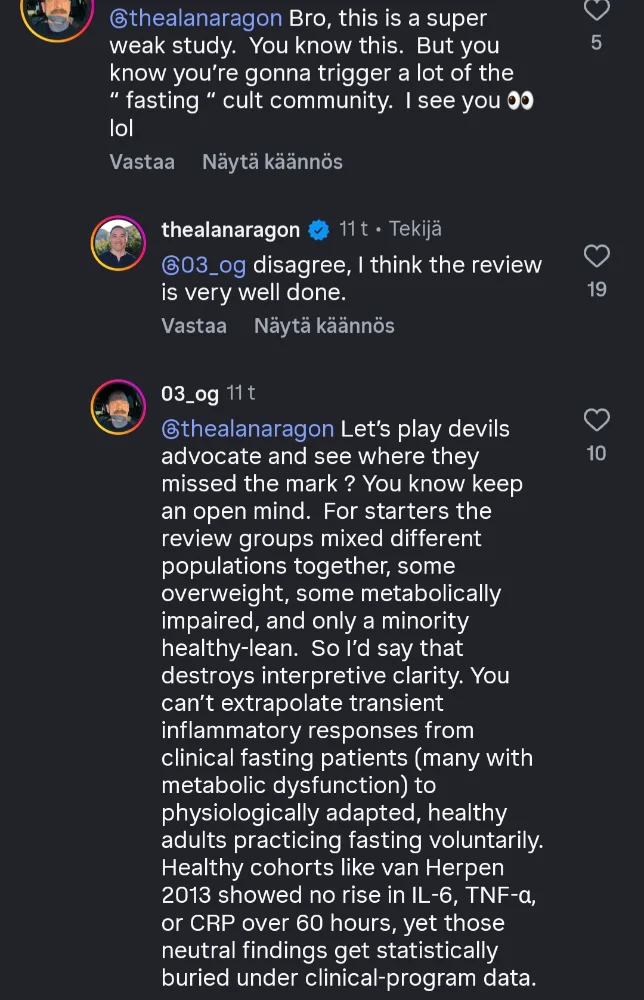This screenshot has width=644, height=1000.
Task: Like thealanaragon's reply with 19 likes
Action: (596, 256)
